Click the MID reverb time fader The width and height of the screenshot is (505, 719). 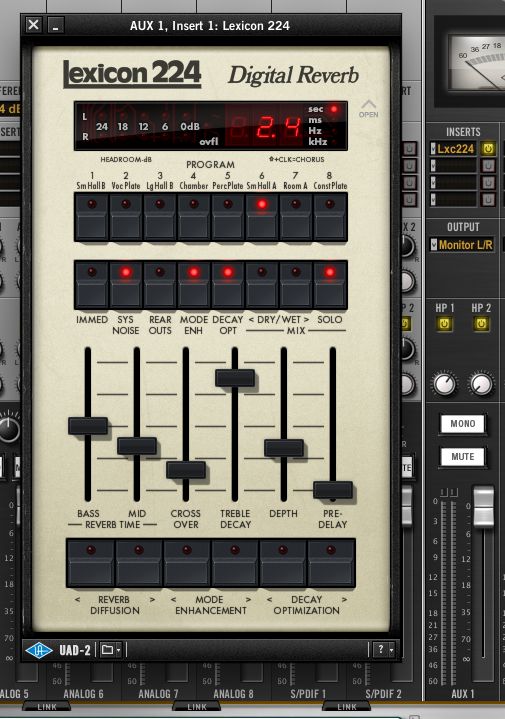pyautogui.click(x=137, y=446)
